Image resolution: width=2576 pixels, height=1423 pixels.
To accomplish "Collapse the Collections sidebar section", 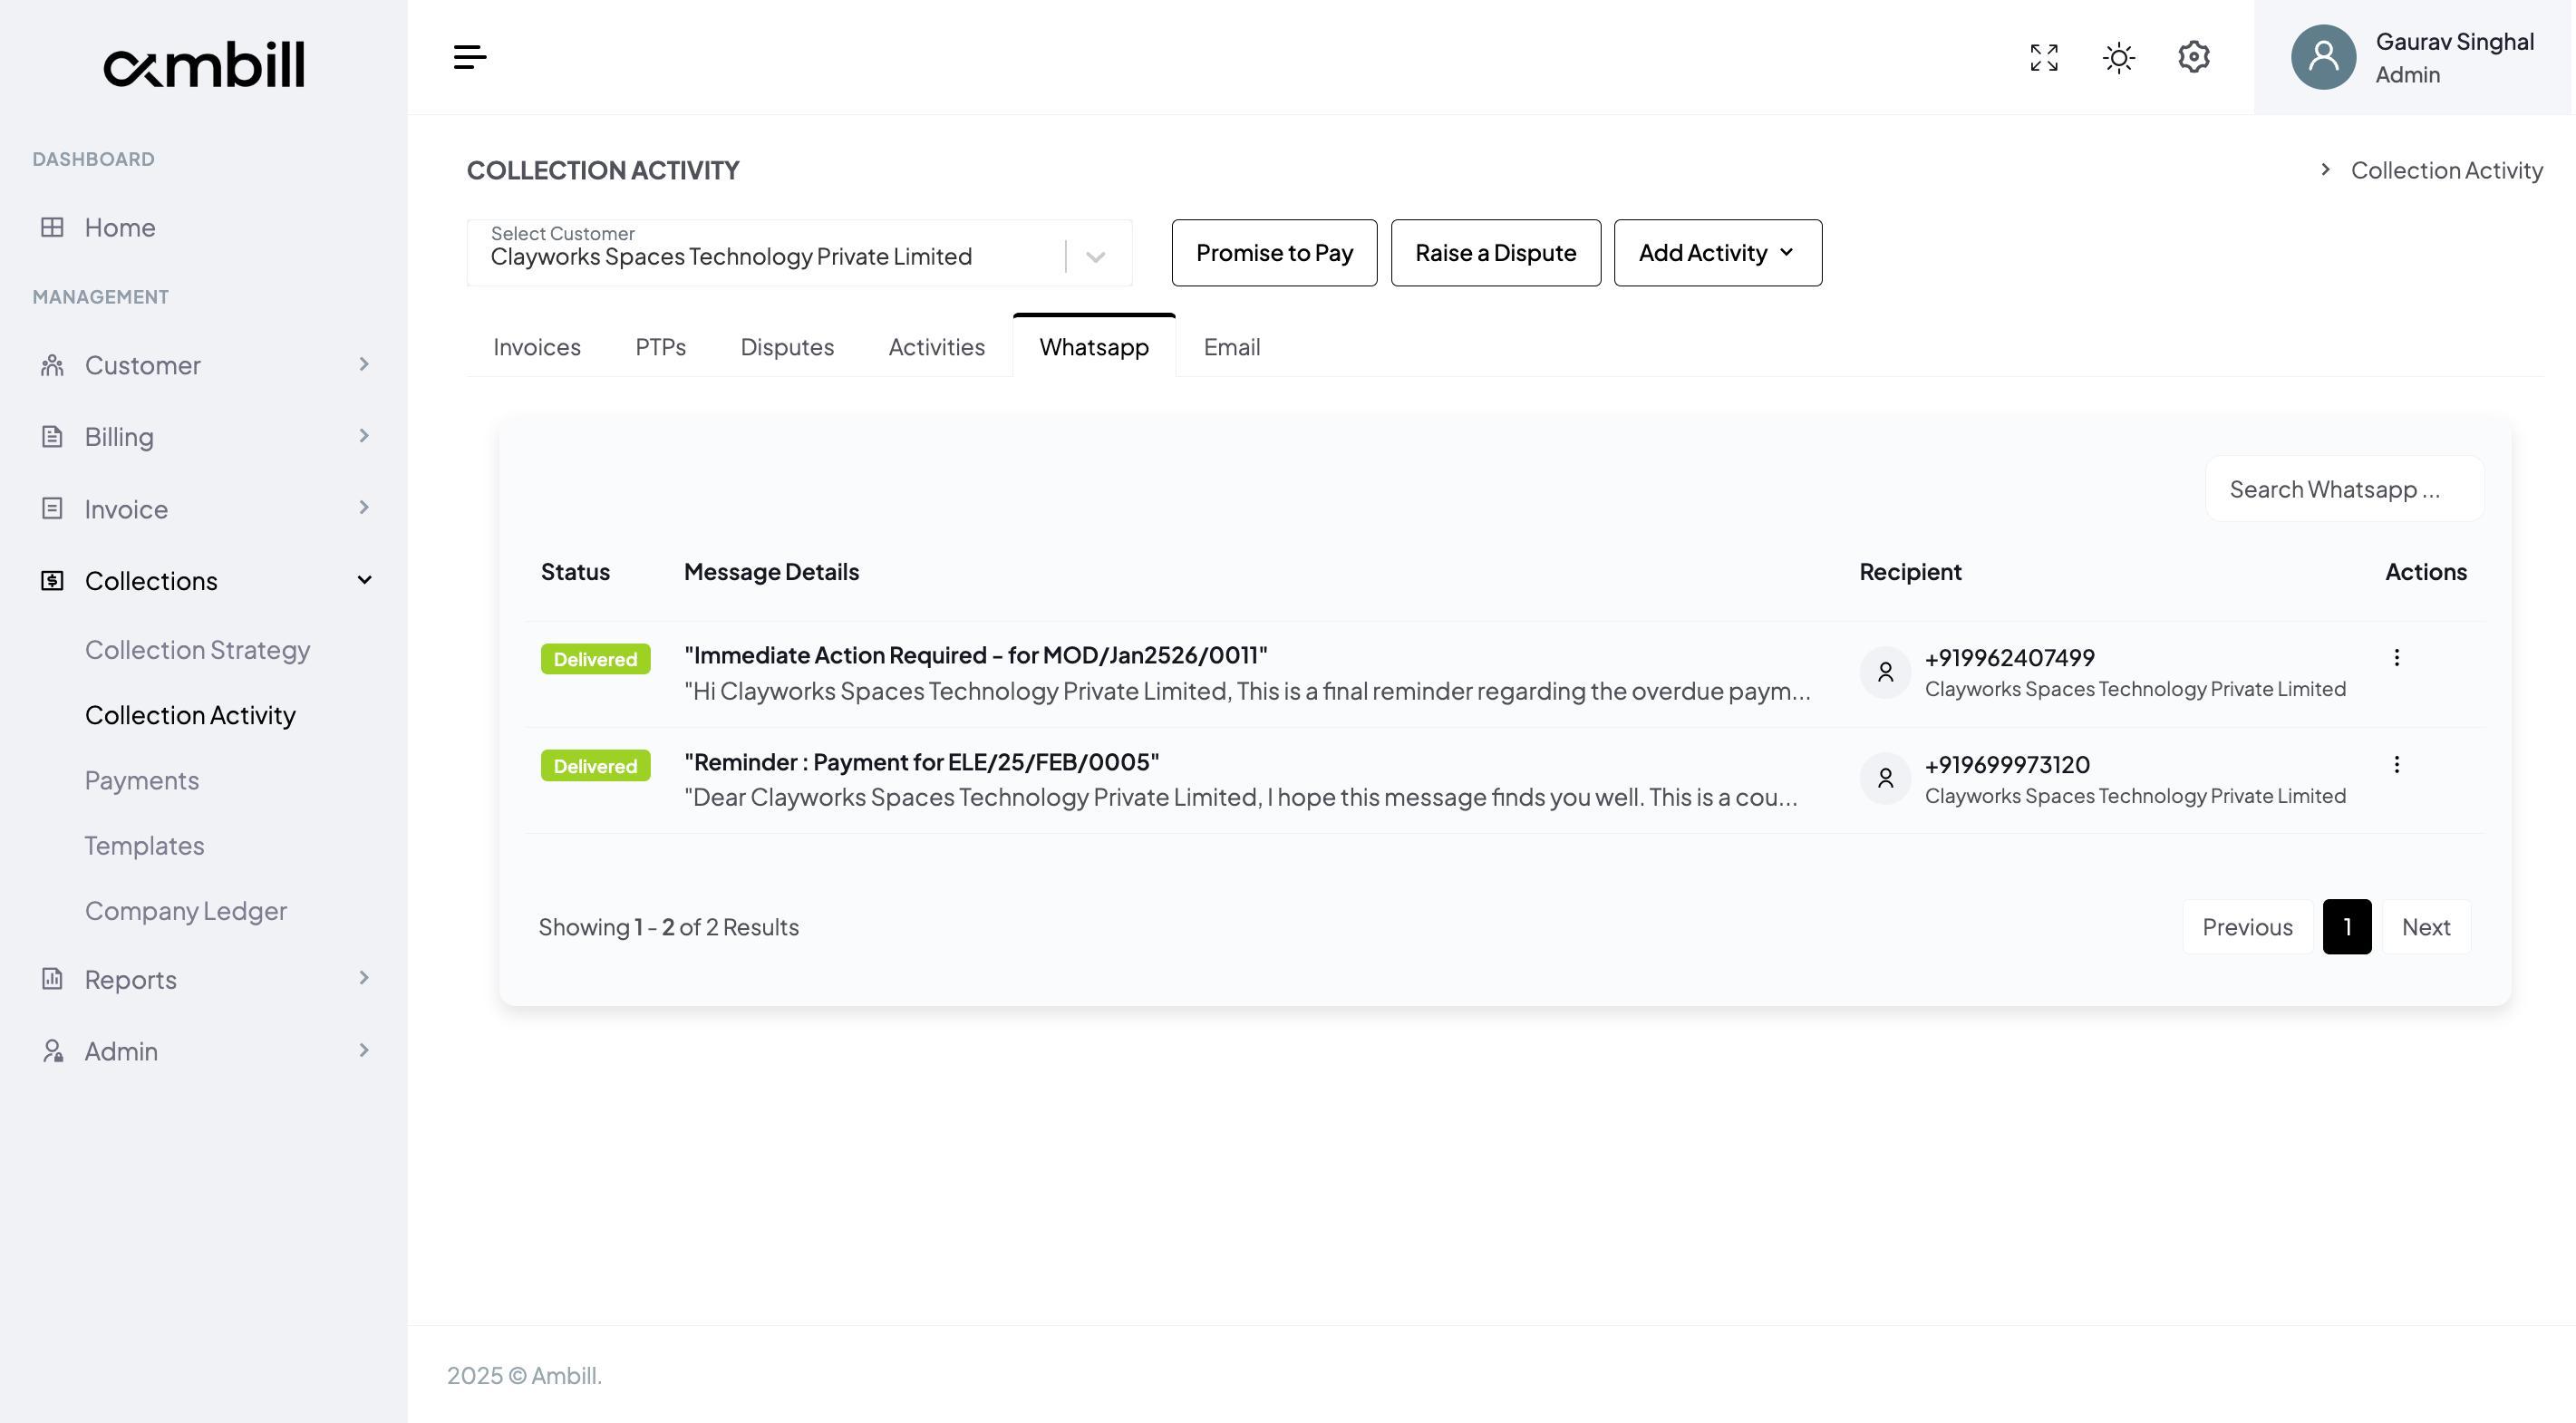I will (x=364, y=580).
